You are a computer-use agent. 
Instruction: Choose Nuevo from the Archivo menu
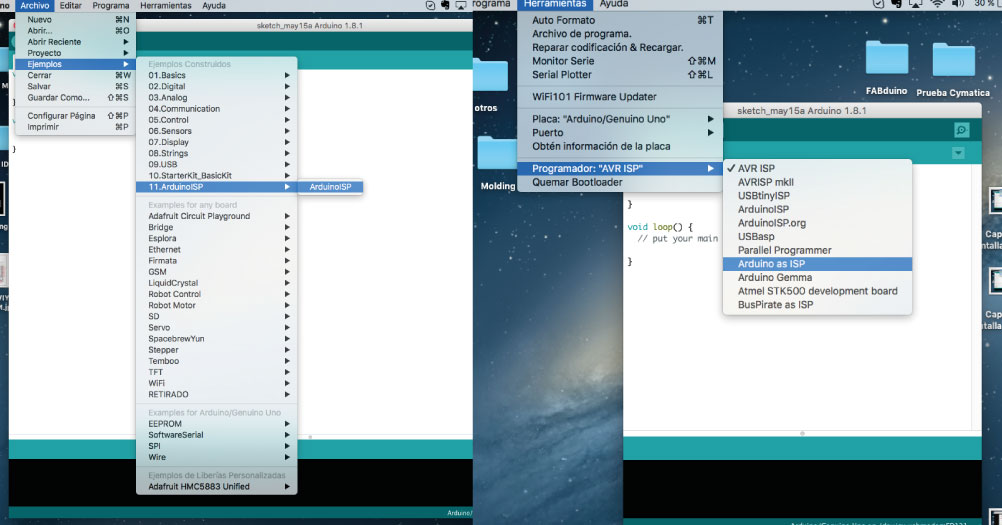pos(75,20)
